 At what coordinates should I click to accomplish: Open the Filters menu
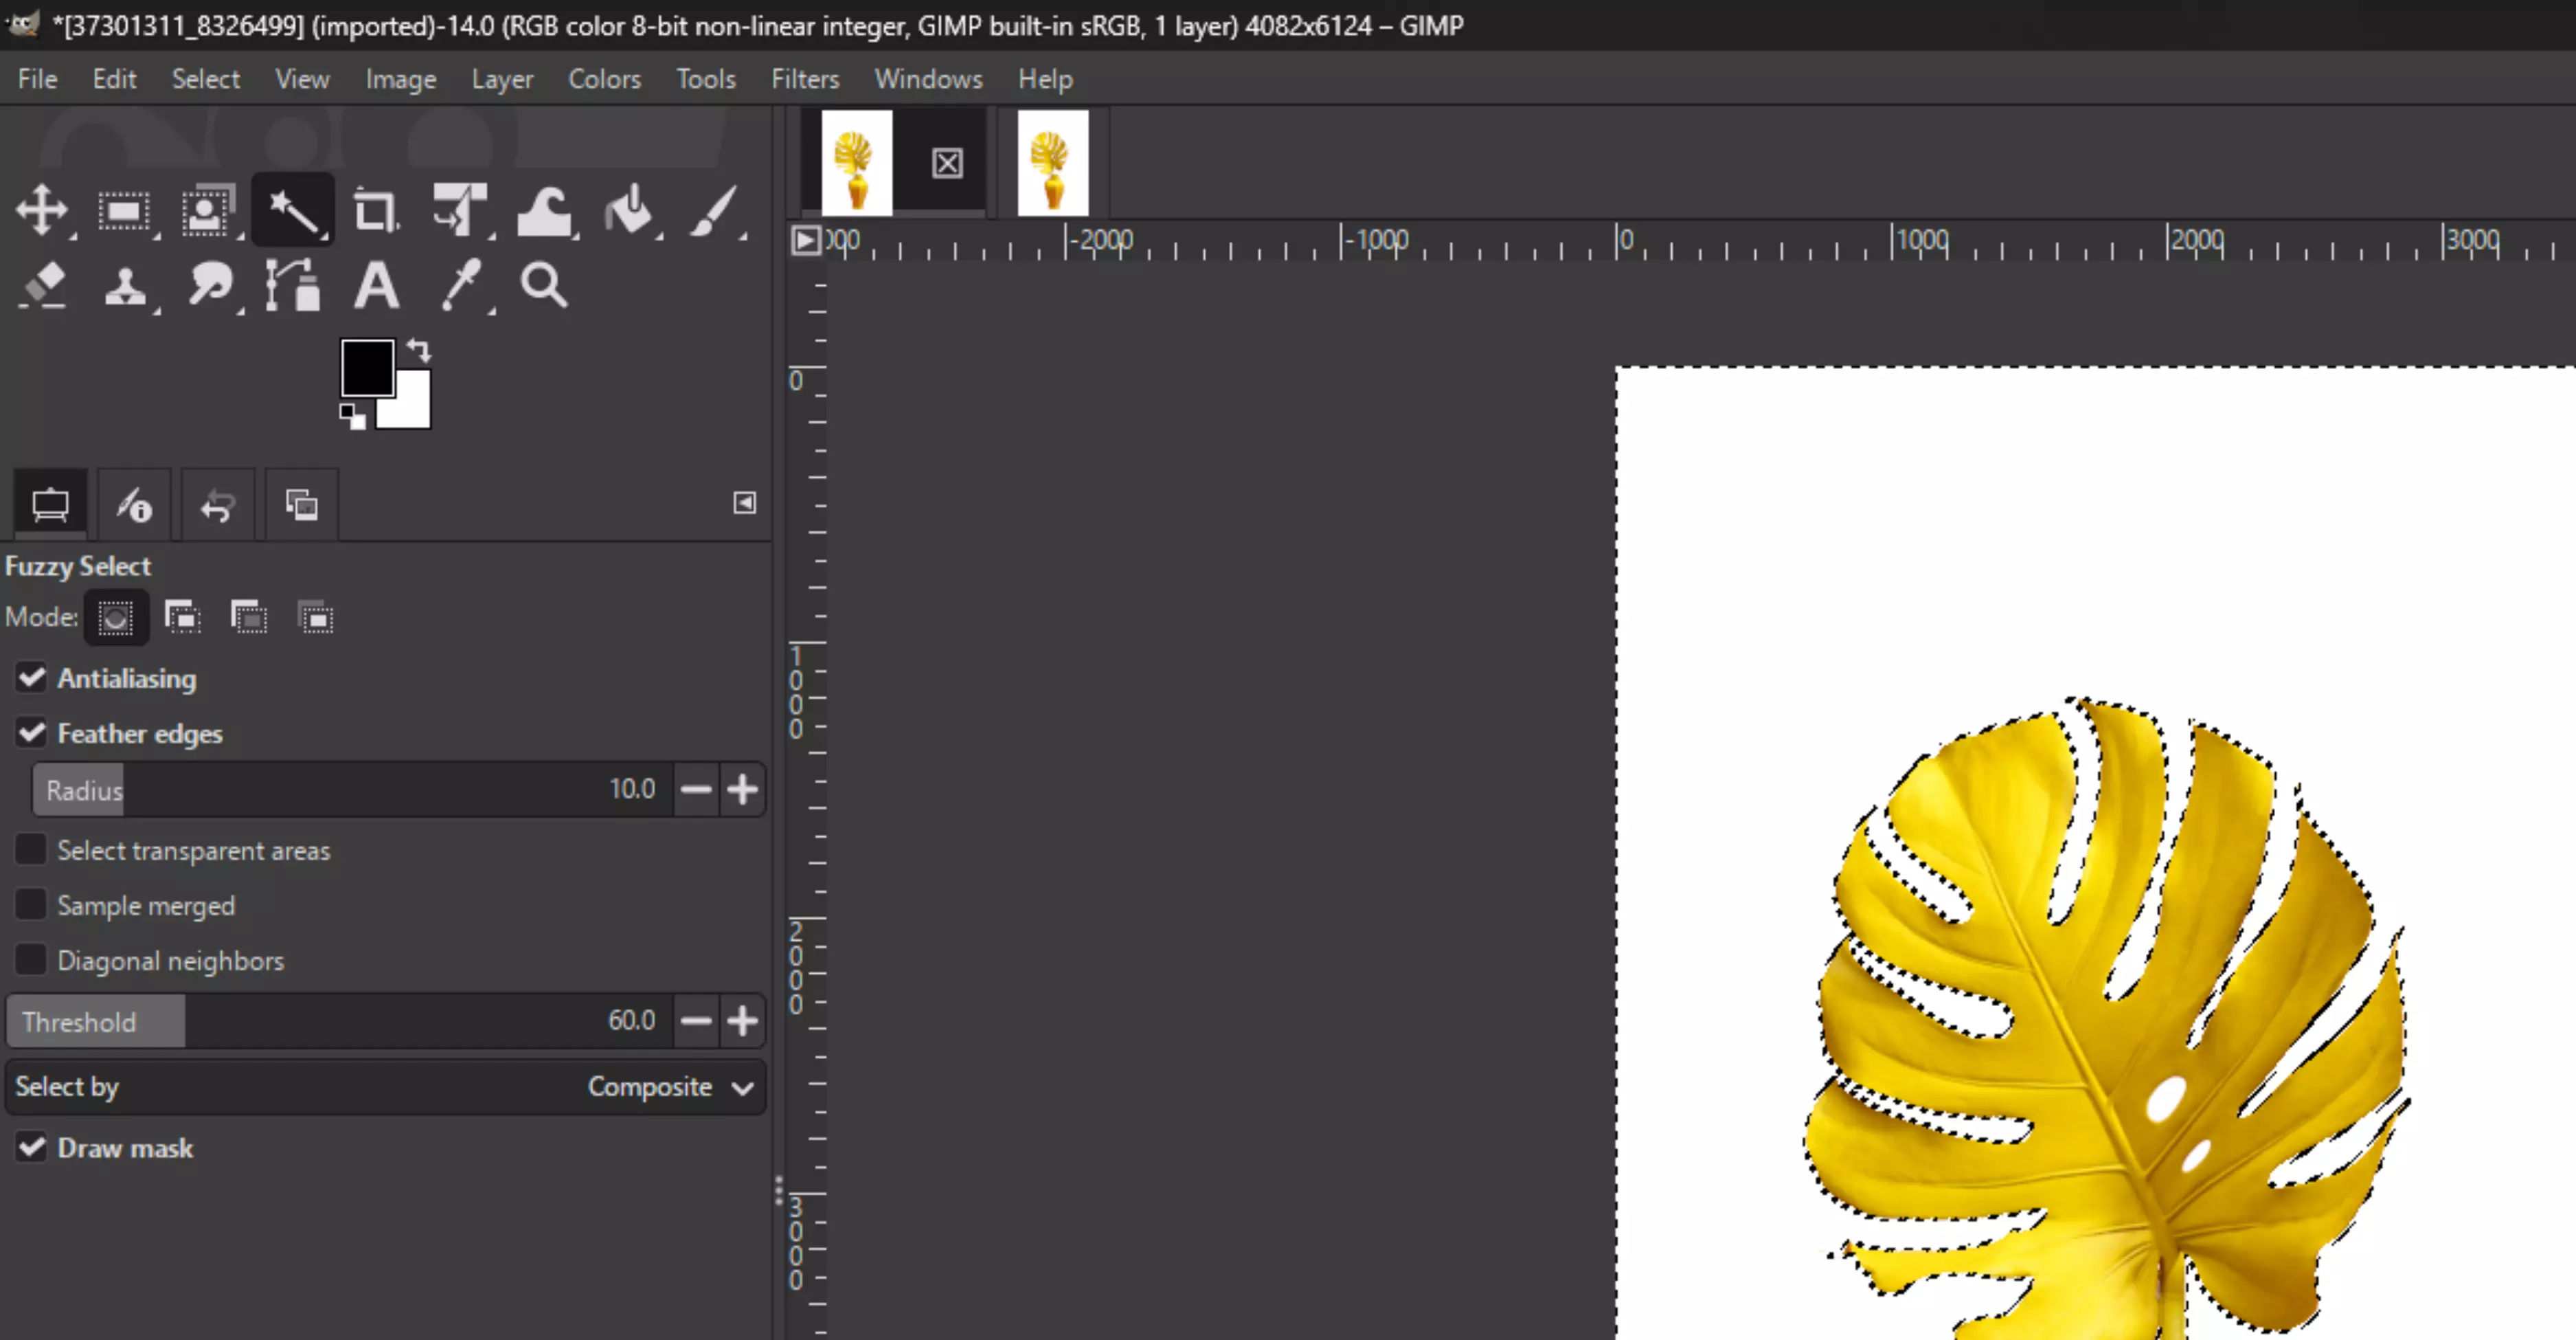tap(805, 79)
